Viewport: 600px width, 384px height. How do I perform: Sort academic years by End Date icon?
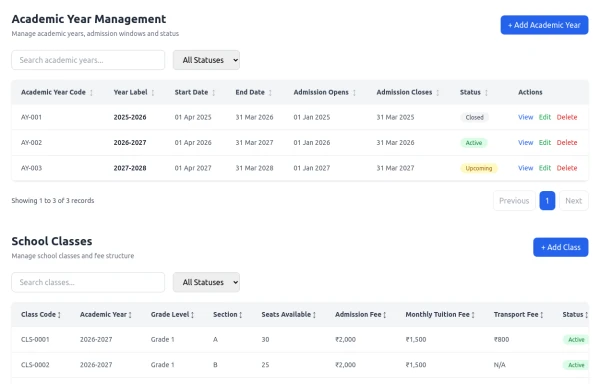click(x=270, y=93)
